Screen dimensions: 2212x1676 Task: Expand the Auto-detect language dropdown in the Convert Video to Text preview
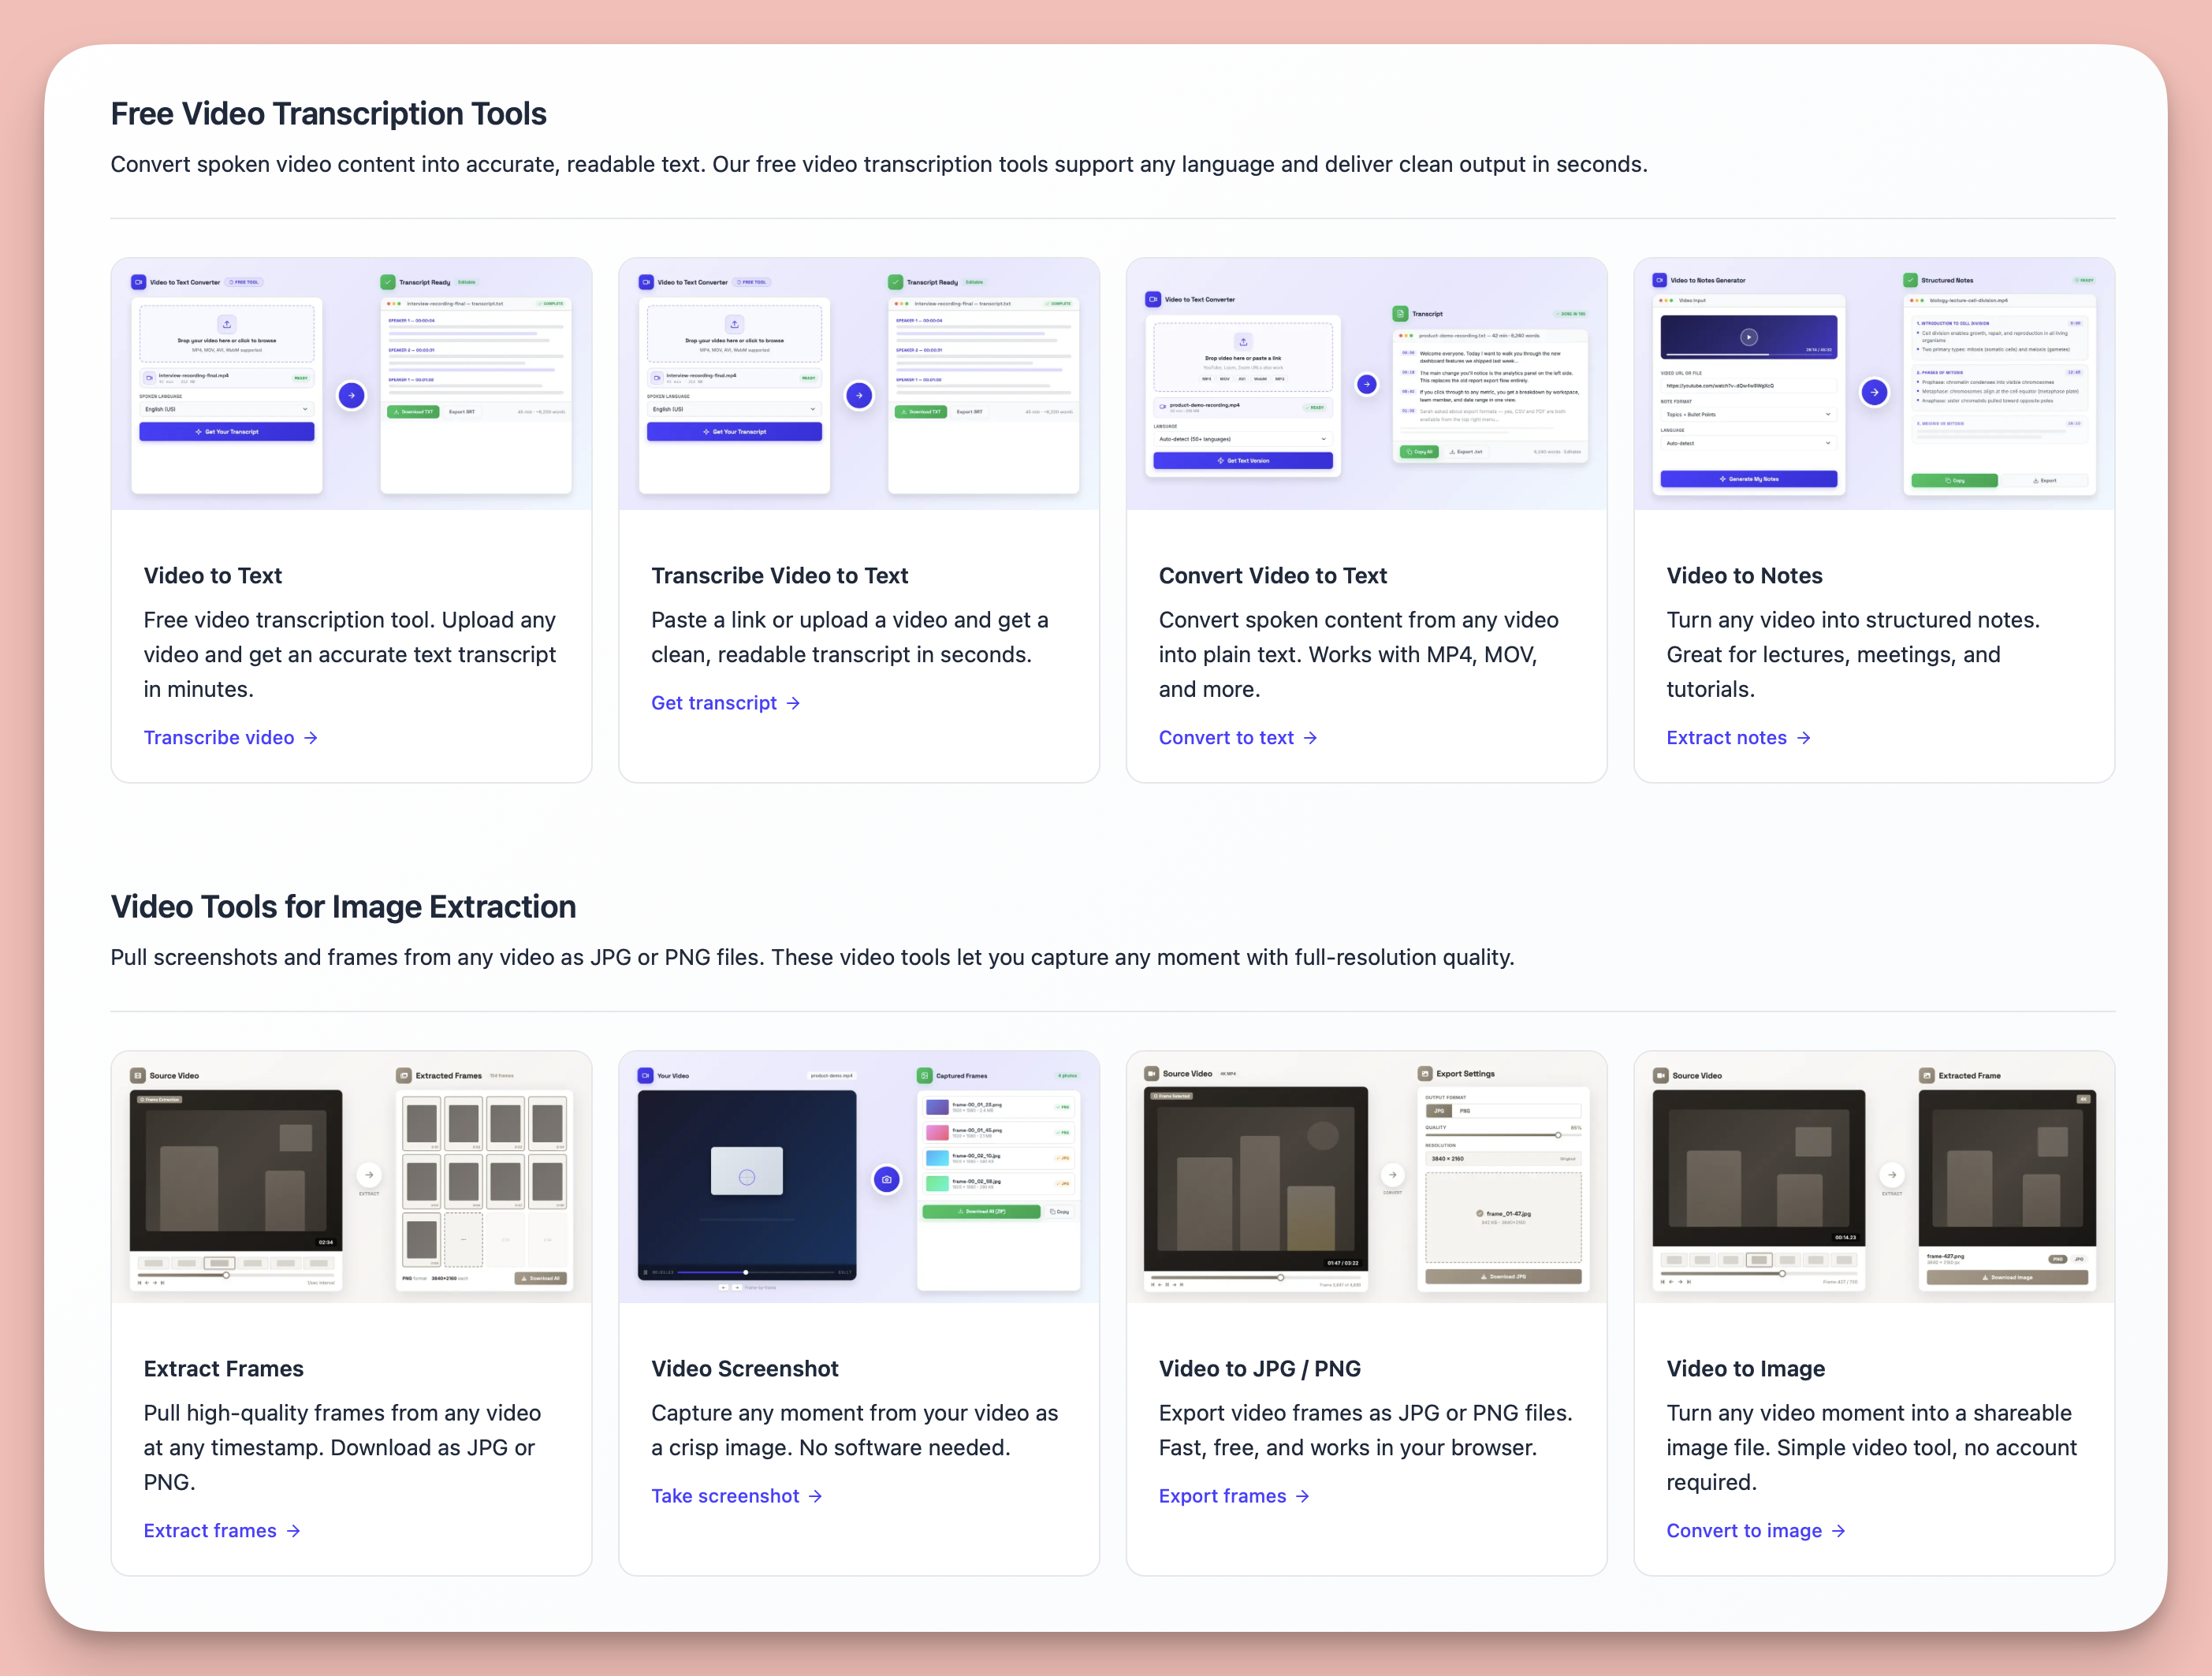coord(1242,439)
